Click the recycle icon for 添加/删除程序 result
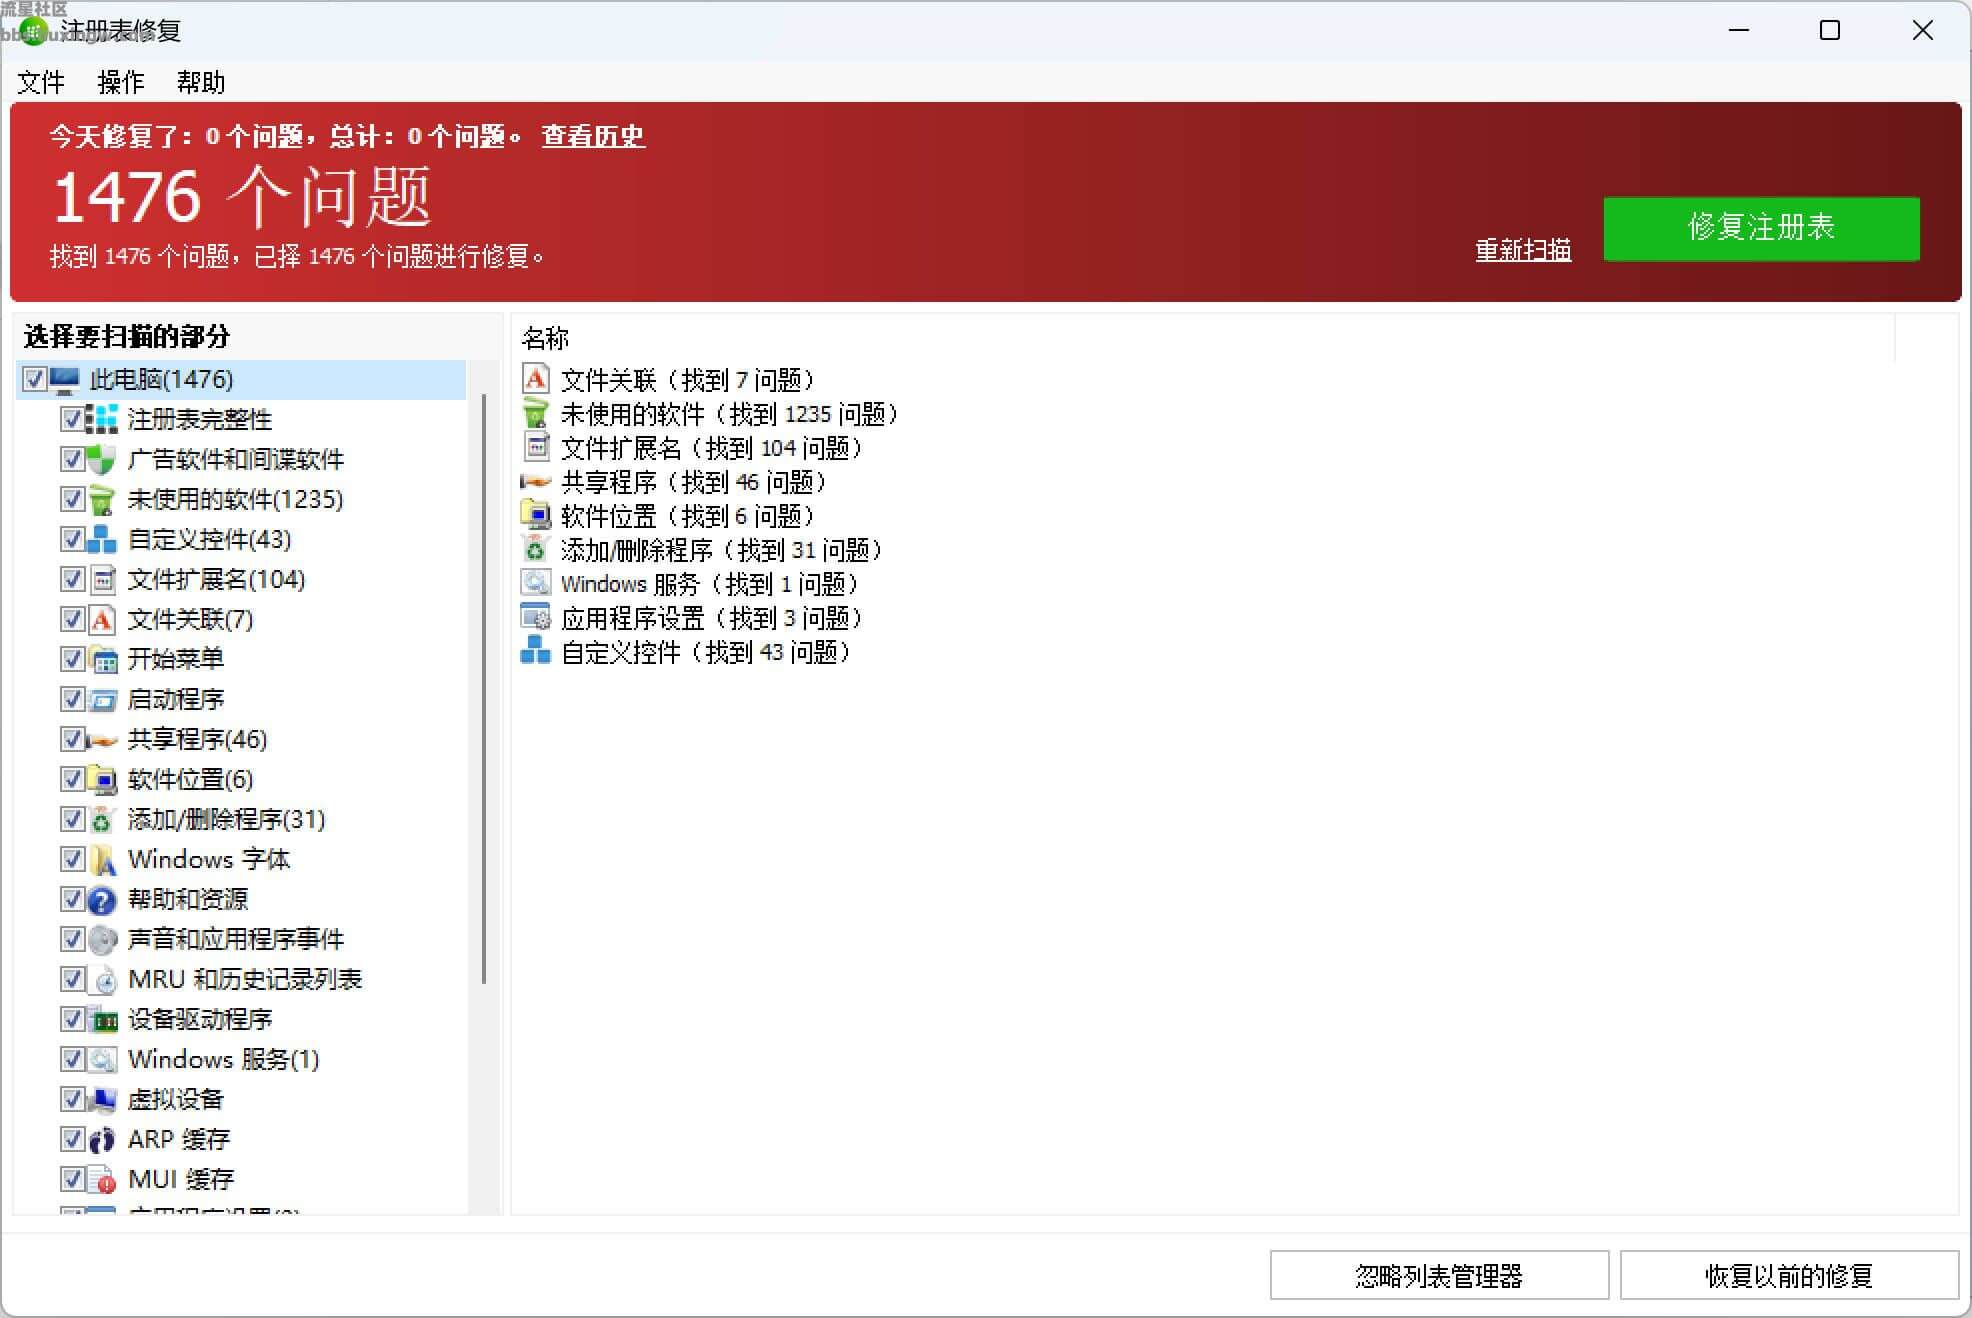The image size is (1972, 1318). pyautogui.click(x=536, y=549)
